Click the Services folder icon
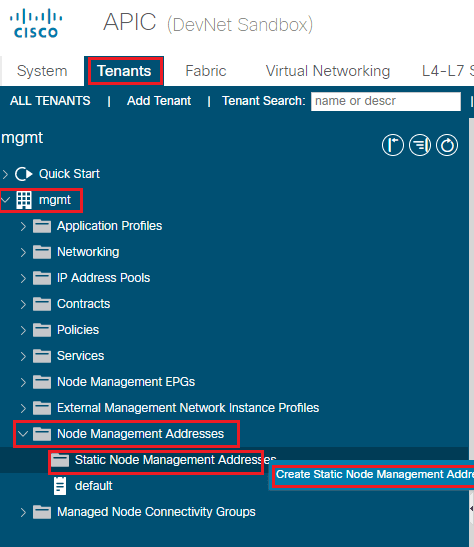The image size is (474, 547). click(x=42, y=356)
